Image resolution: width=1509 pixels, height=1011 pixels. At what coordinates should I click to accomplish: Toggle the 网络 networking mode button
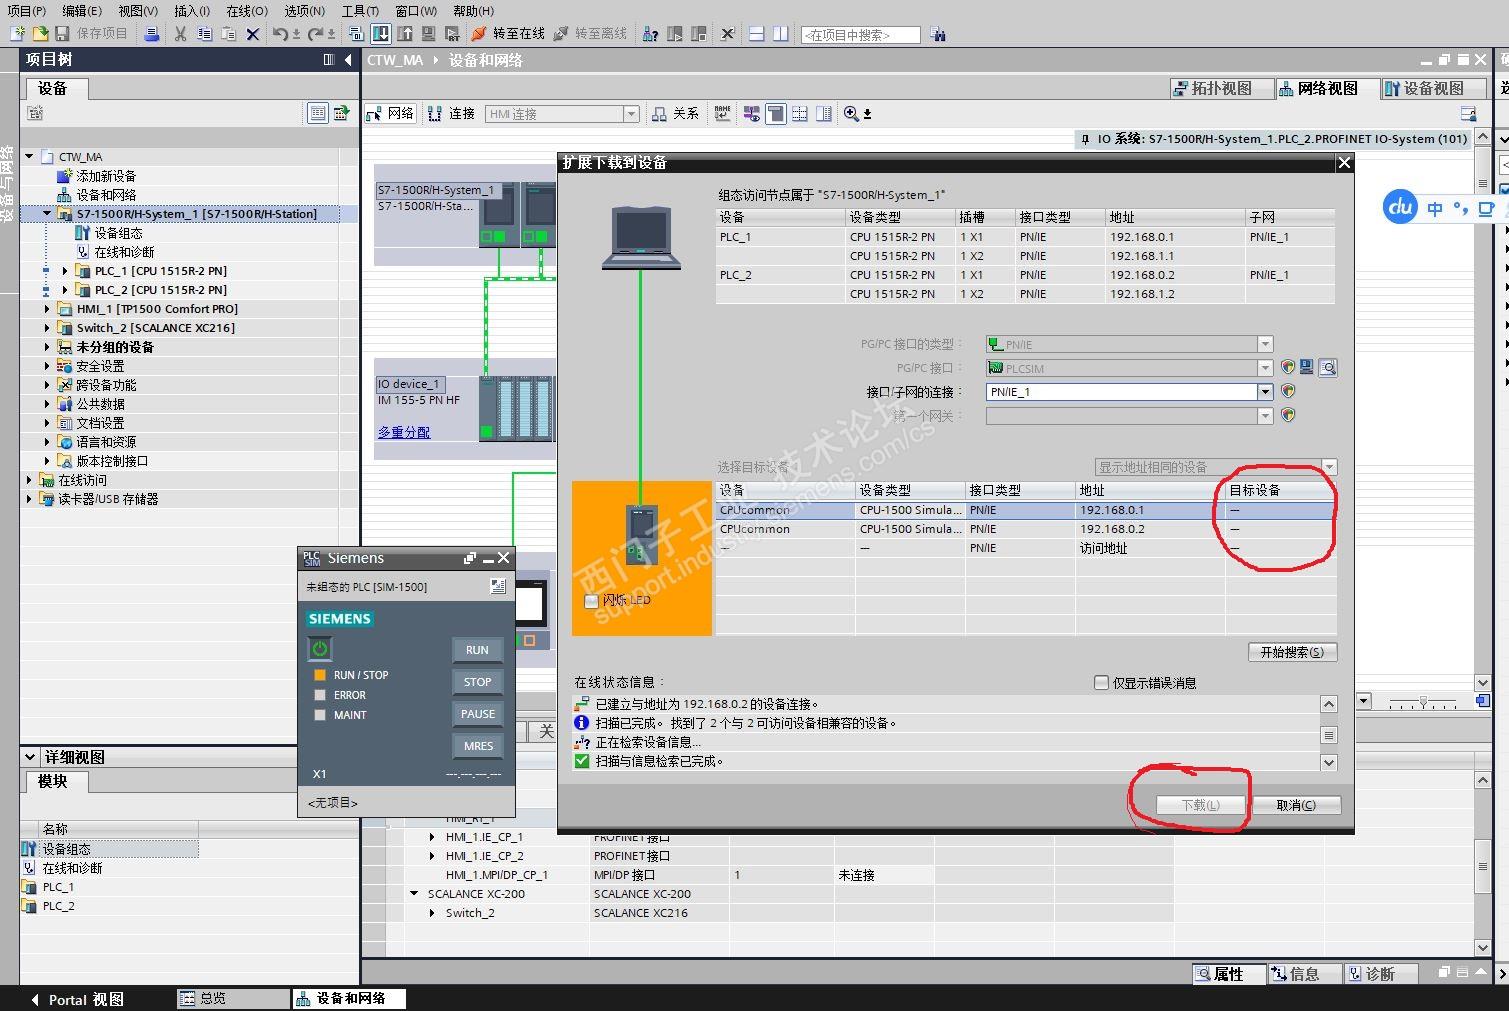click(x=390, y=114)
